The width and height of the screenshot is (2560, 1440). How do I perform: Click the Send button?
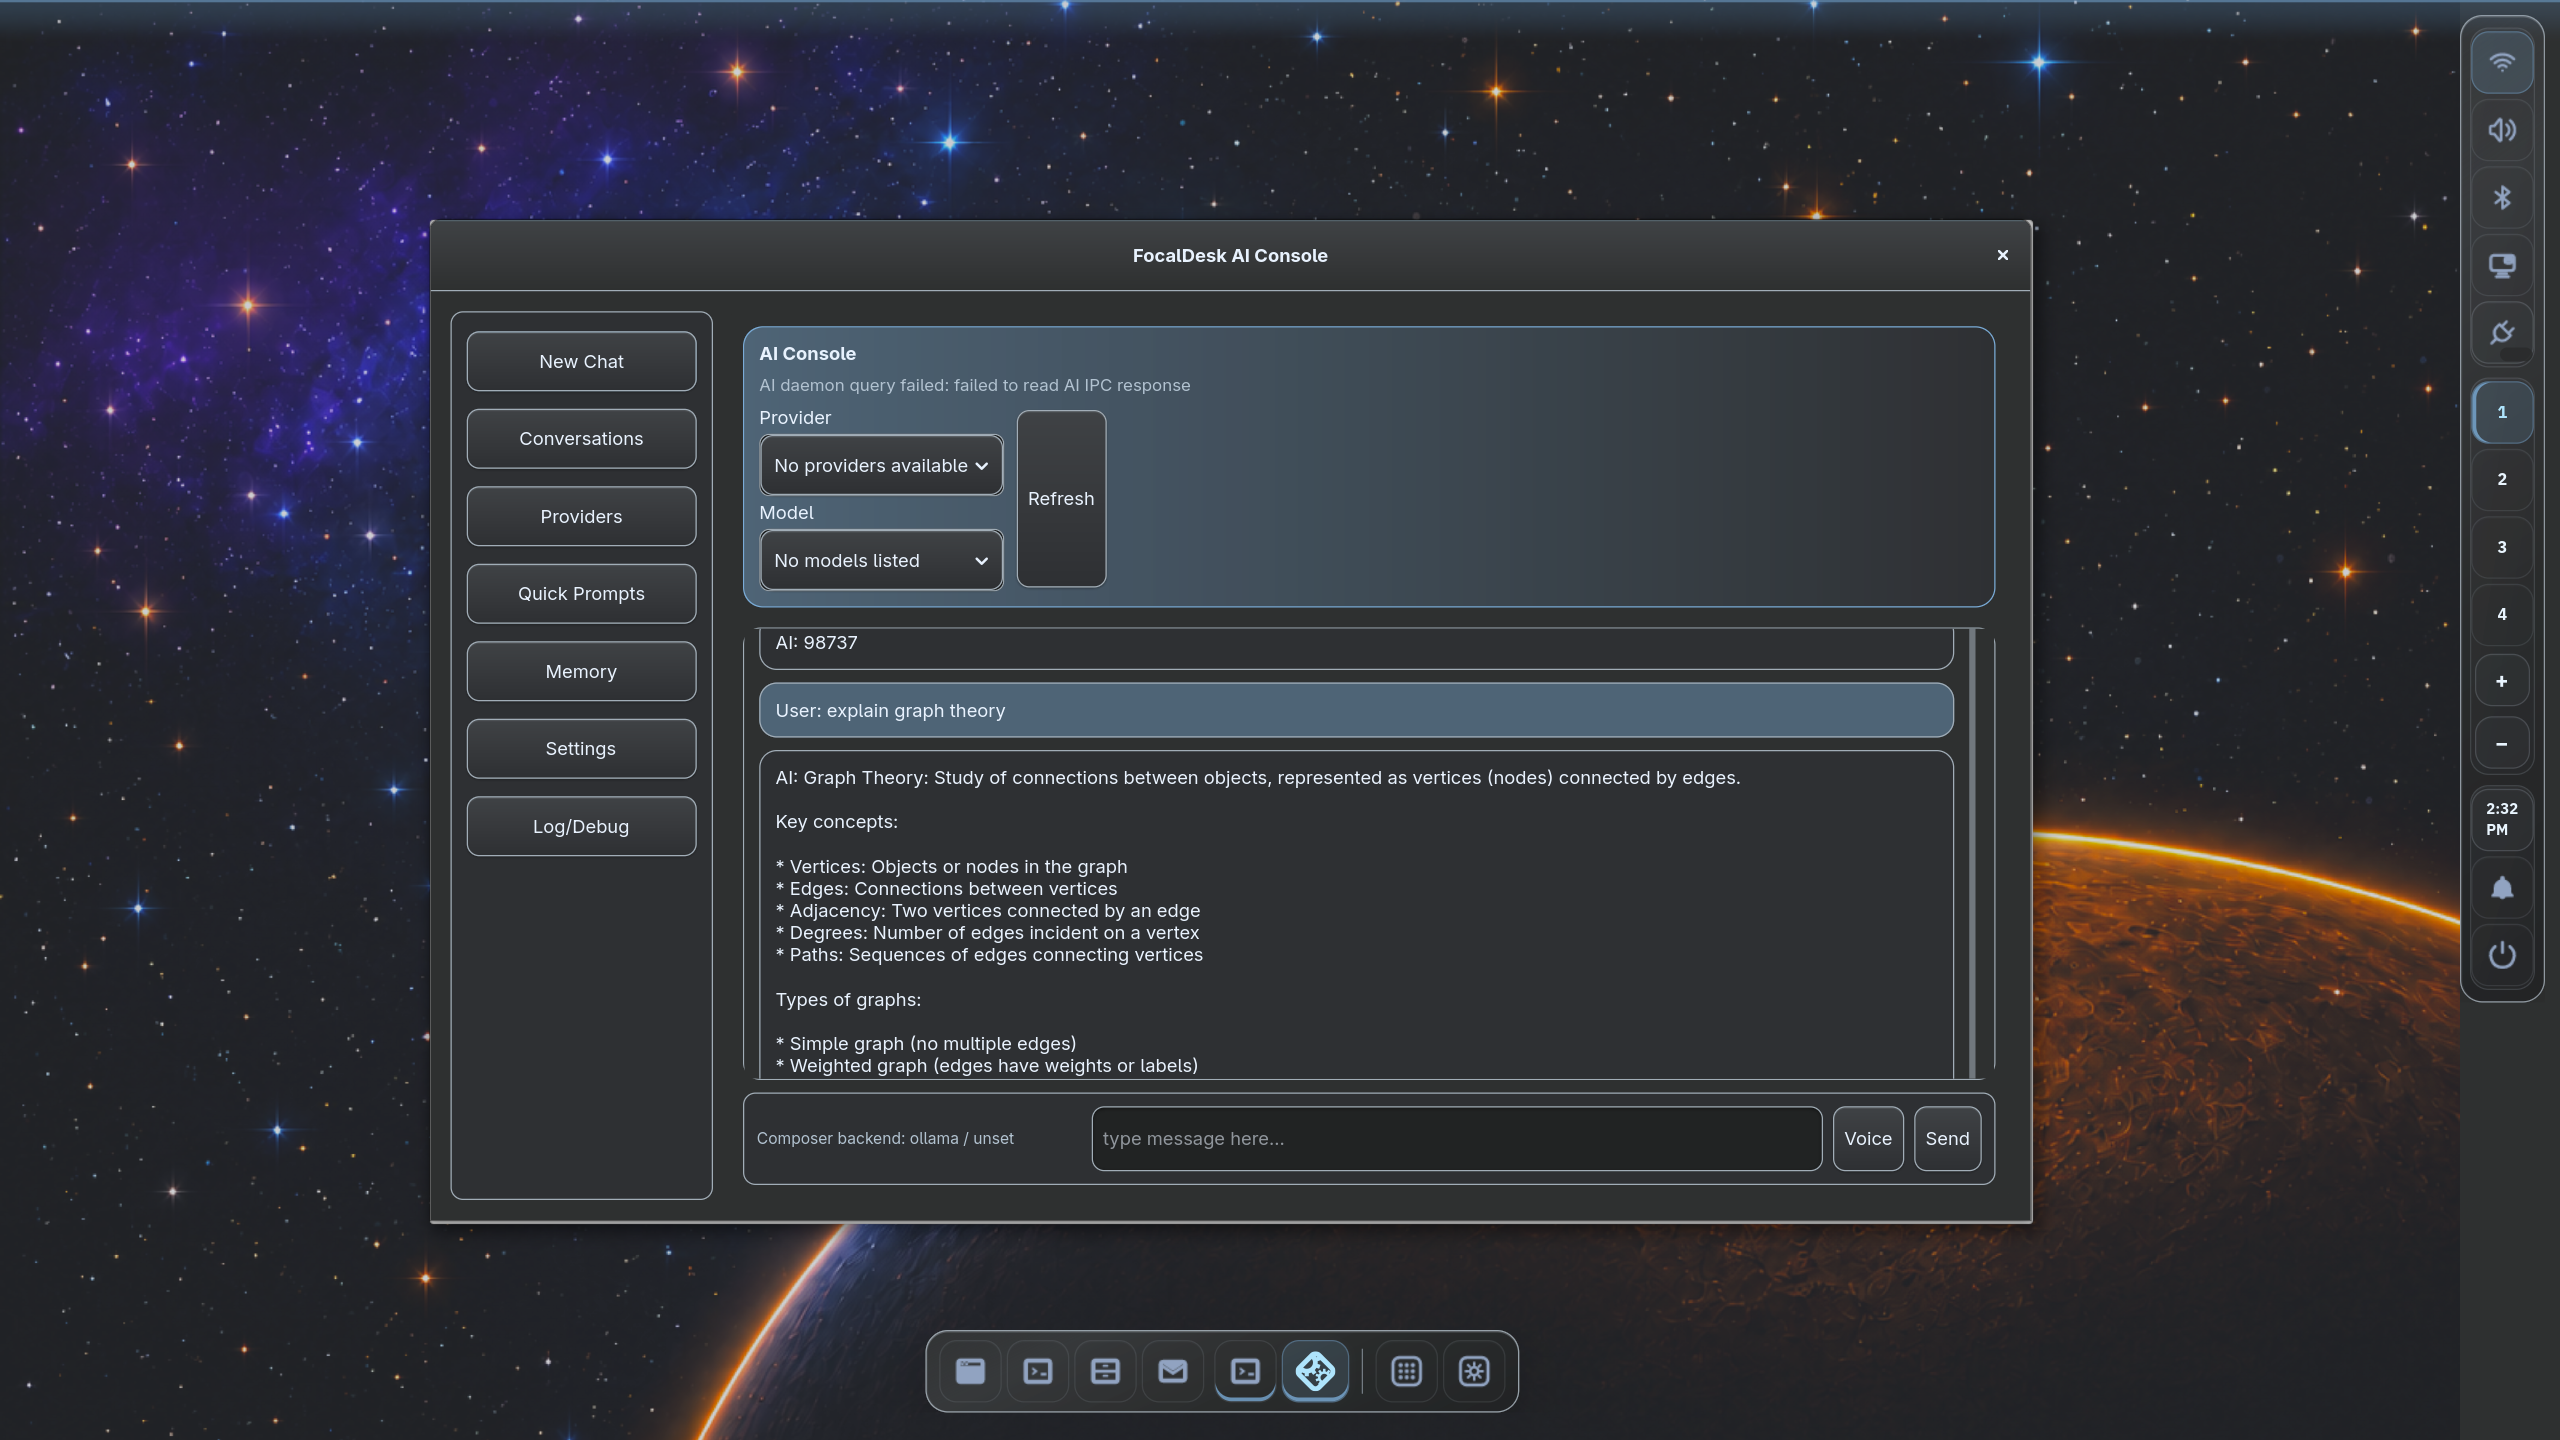pyautogui.click(x=1947, y=1138)
